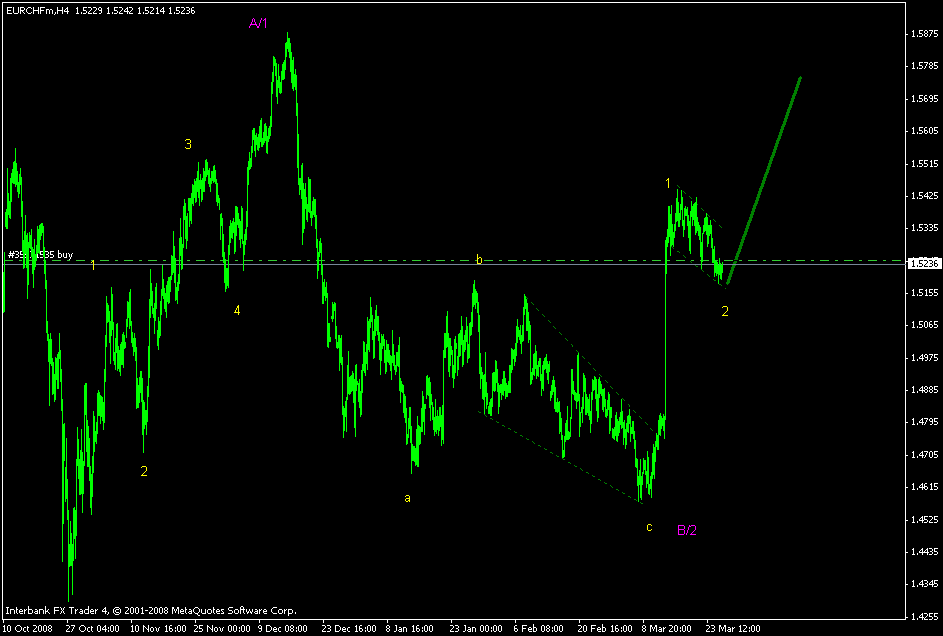This screenshot has height=636, width=943.
Task: Select the magenta A/1 wave label
Action: click(257, 22)
